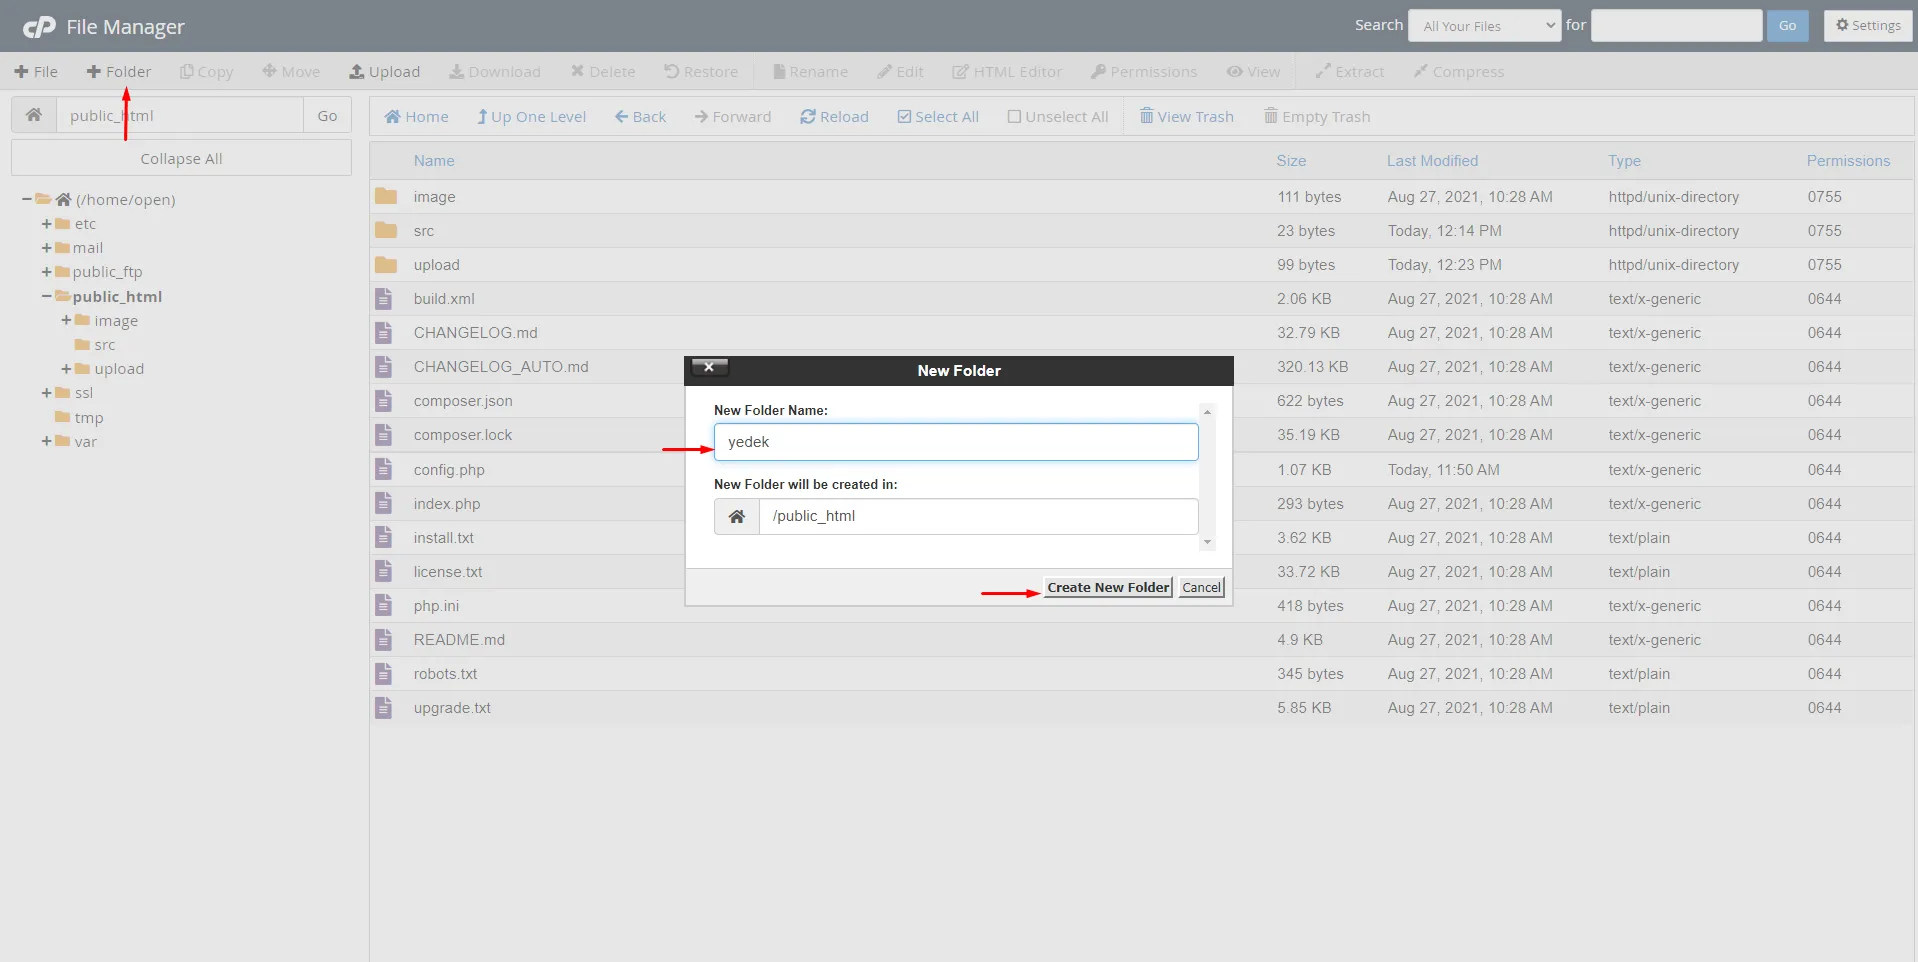Open View Trash

point(1187,117)
